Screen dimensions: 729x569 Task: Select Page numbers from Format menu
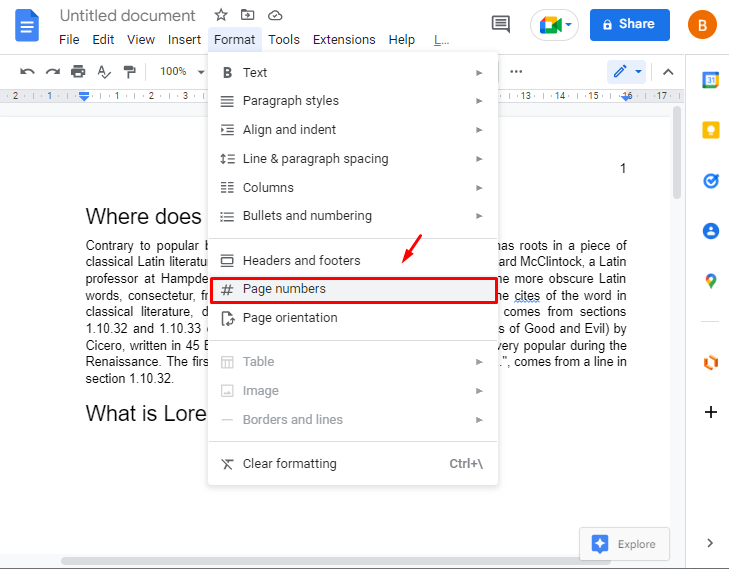353,289
